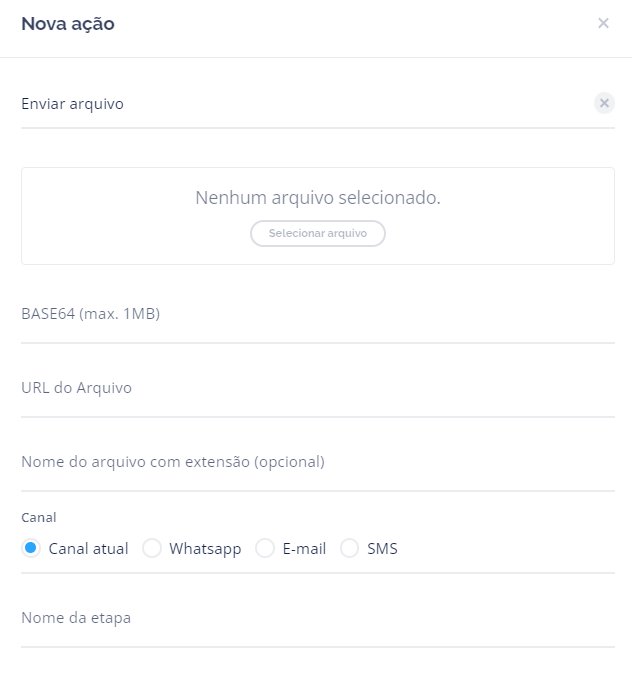Pick the SMS radio circle
The height and width of the screenshot is (673, 632).
coord(350,548)
